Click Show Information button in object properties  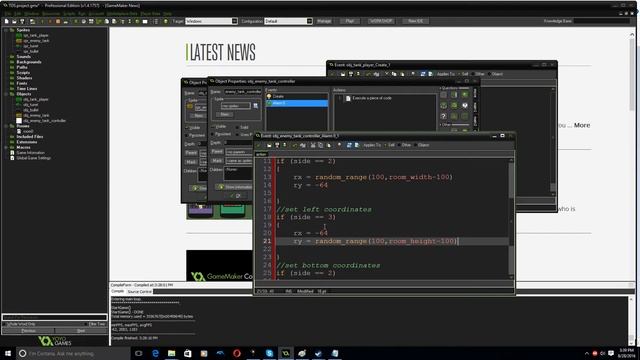click(234, 187)
